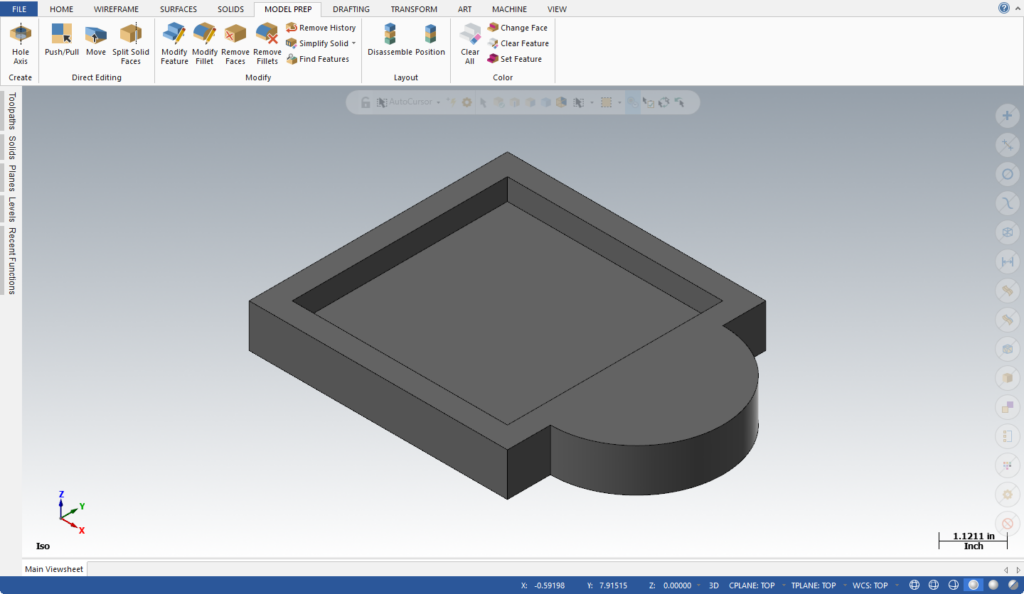Click Remove History command
The image size is (1024, 594).
(x=321, y=27)
